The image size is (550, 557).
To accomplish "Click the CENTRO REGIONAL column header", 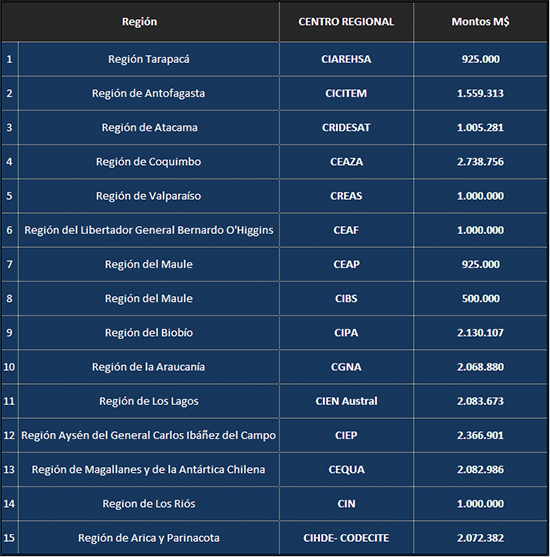I will coord(346,22).
